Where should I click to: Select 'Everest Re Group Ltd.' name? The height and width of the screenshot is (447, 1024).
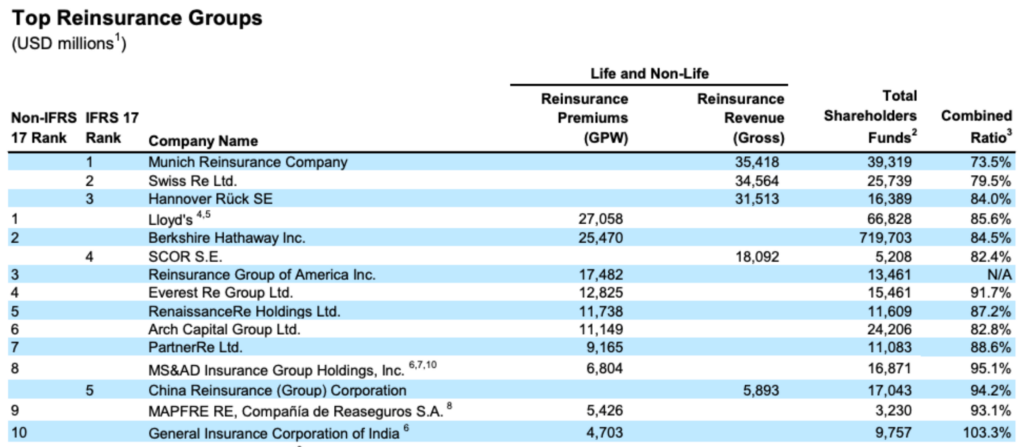[221, 294]
